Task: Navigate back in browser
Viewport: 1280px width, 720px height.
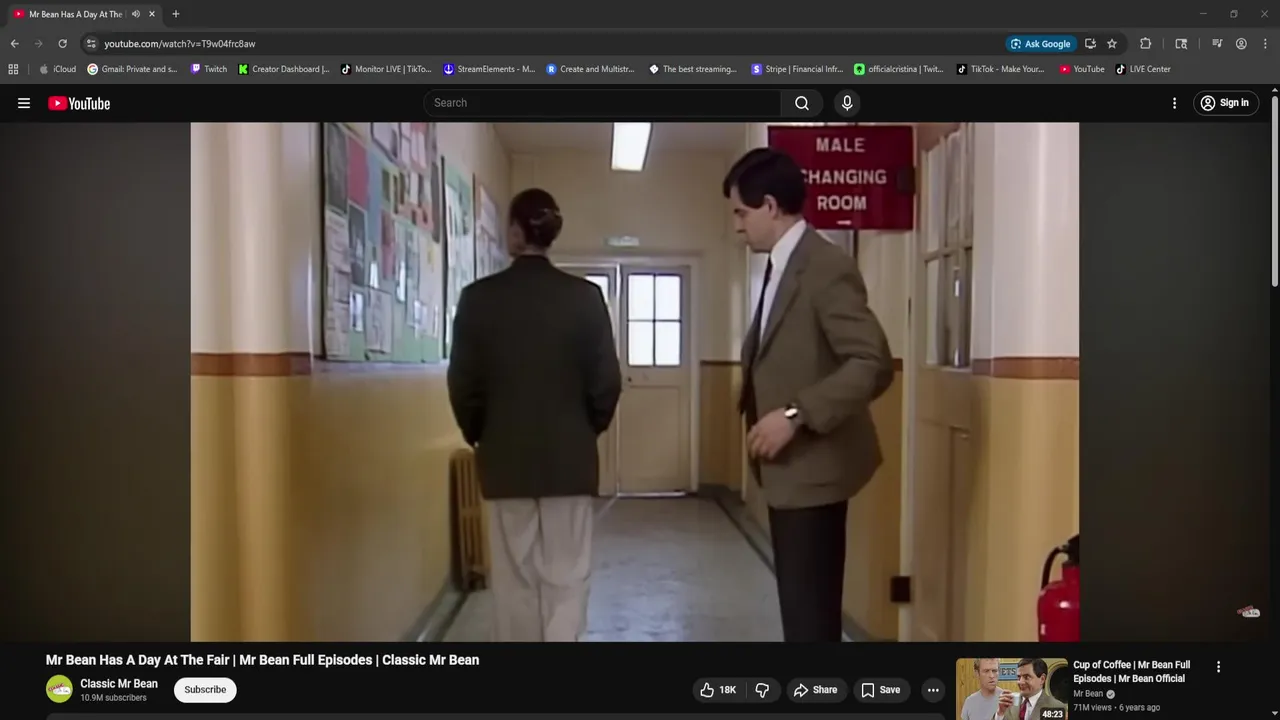Action: [14, 44]
